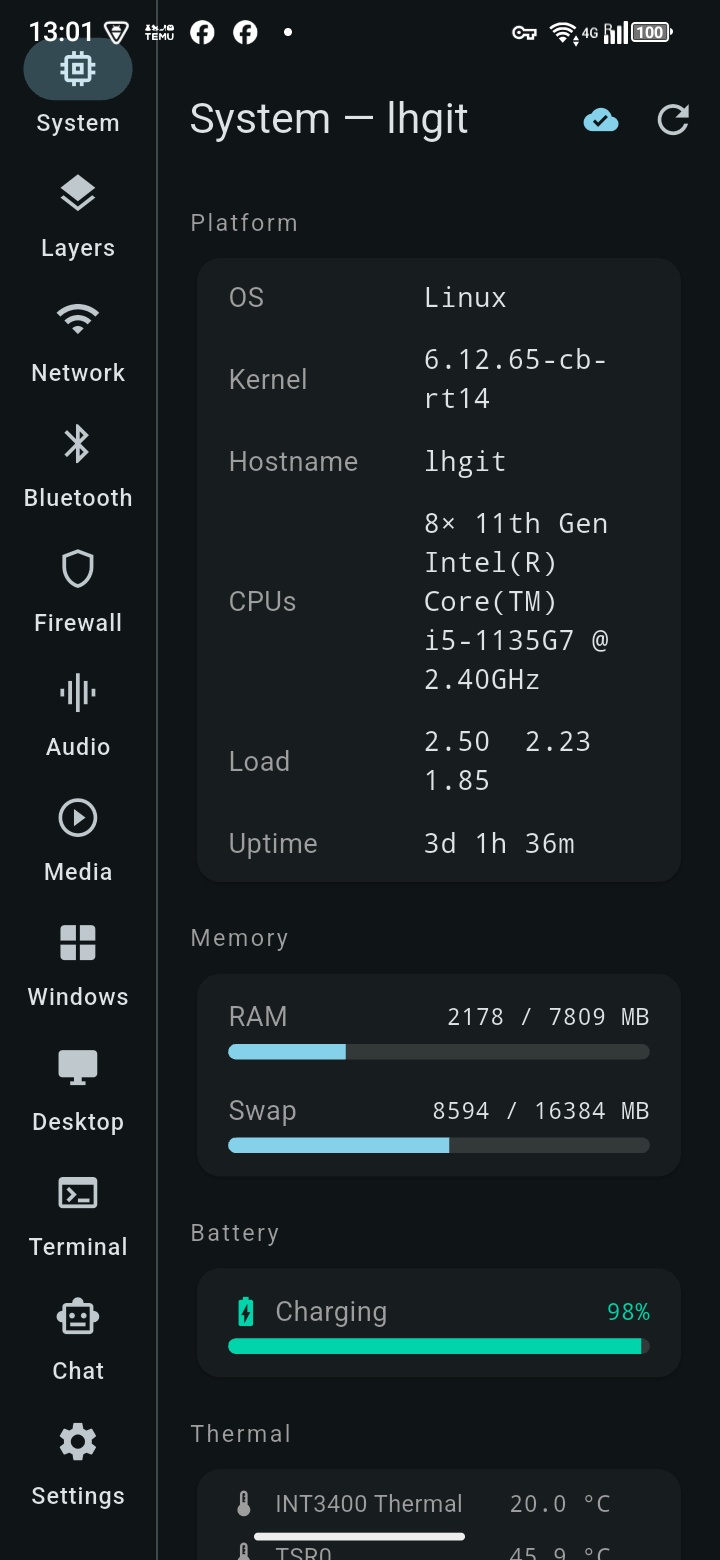Tap the phone battery 100 indicator

651,33
